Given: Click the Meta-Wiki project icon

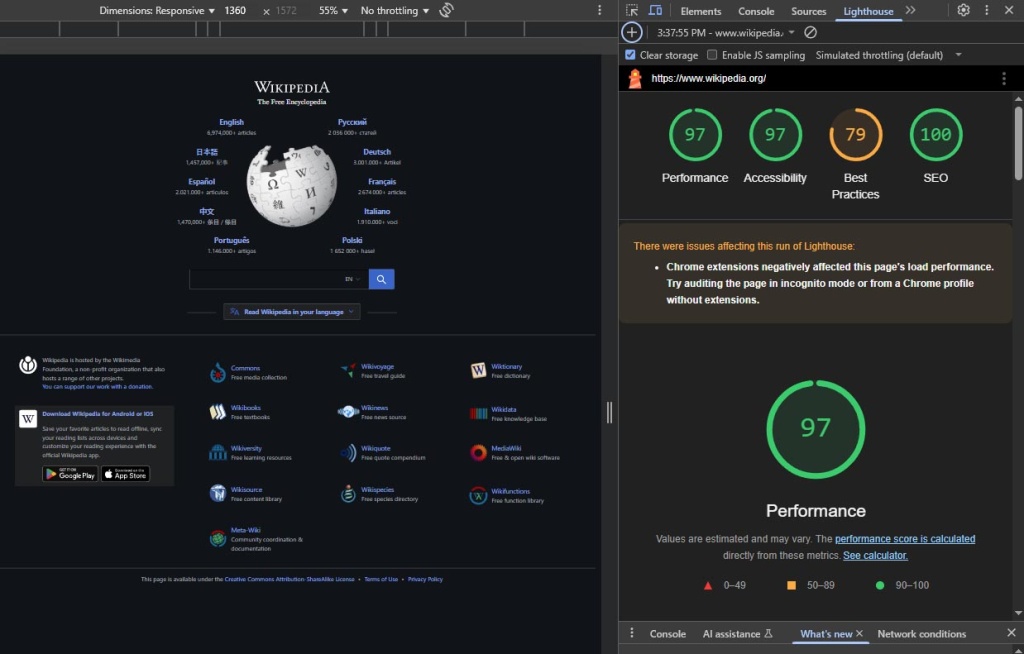Looking at the screenshot, I should 217,538.
